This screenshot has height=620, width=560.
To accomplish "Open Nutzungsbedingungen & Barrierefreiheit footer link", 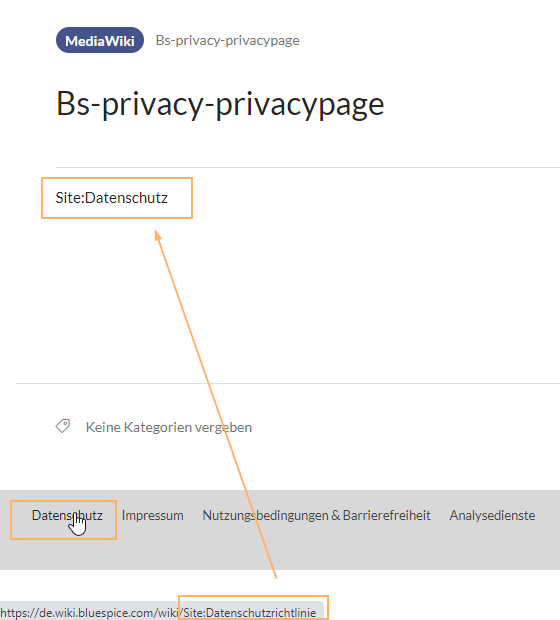I will pyautogui.click(x=316, y=515).
